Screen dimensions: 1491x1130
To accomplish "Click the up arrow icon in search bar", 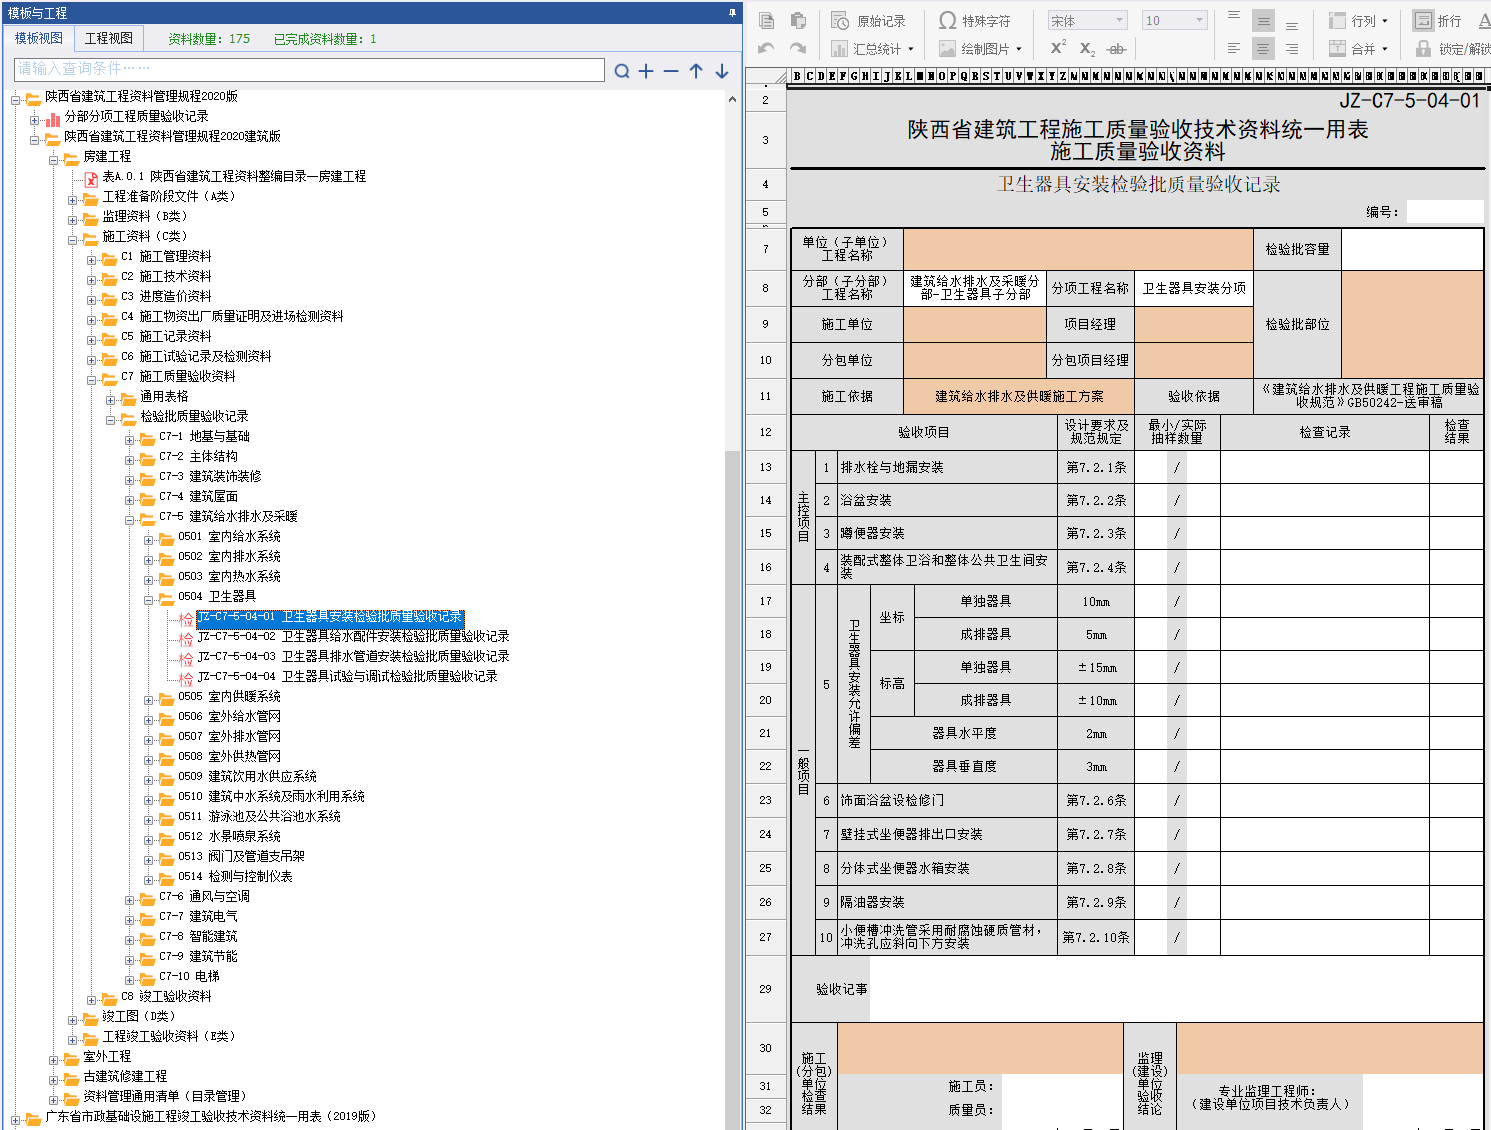I will [696, 71].
